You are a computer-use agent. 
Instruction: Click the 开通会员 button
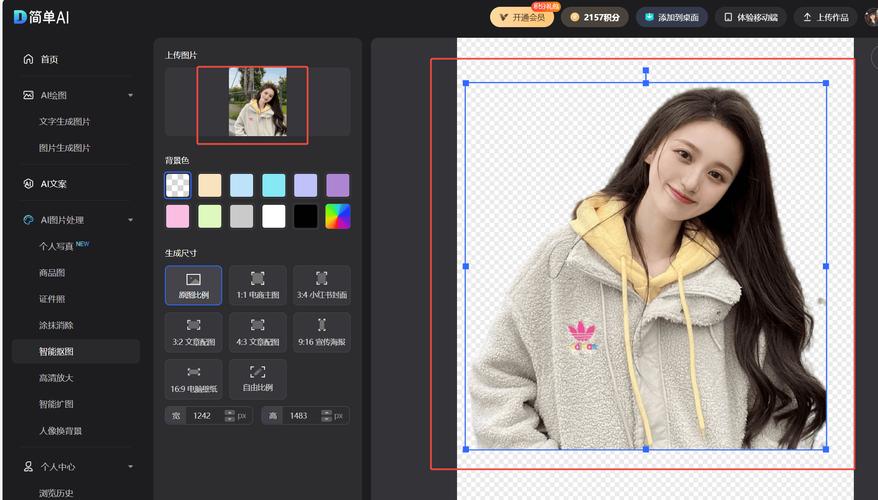click(x=521, y=17)
